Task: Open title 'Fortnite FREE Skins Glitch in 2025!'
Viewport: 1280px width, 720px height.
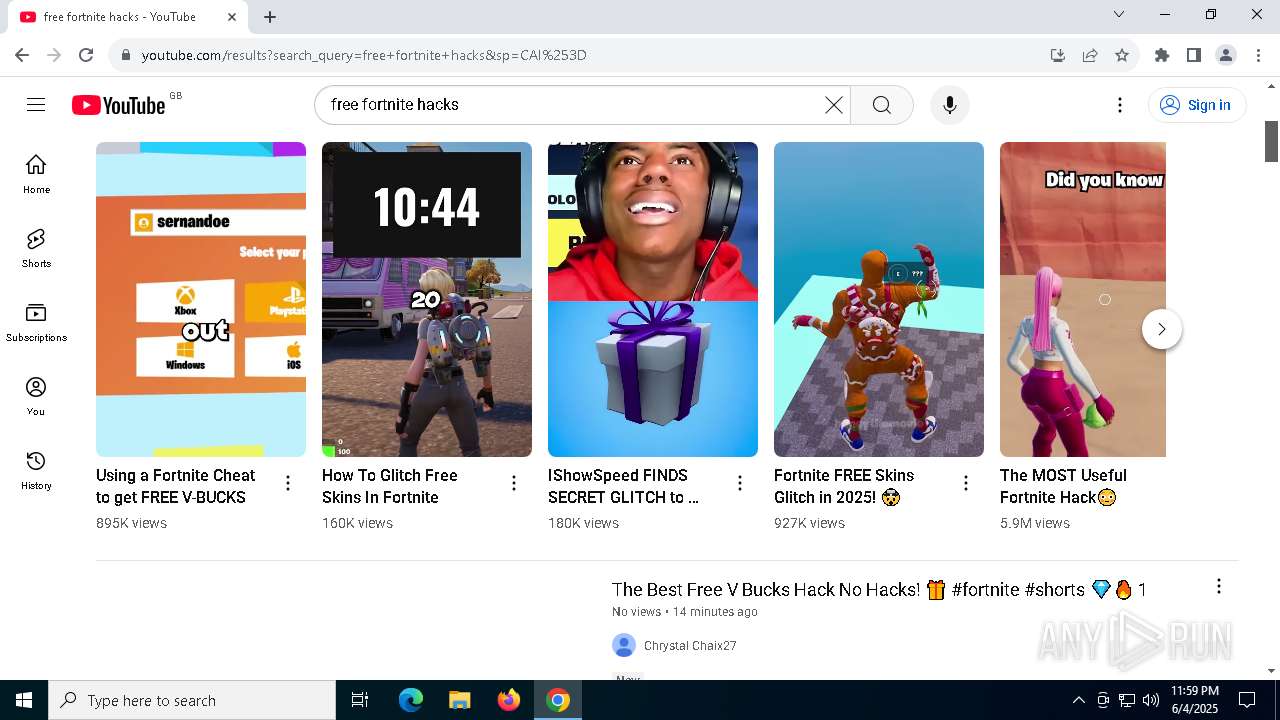Action: 844,486
